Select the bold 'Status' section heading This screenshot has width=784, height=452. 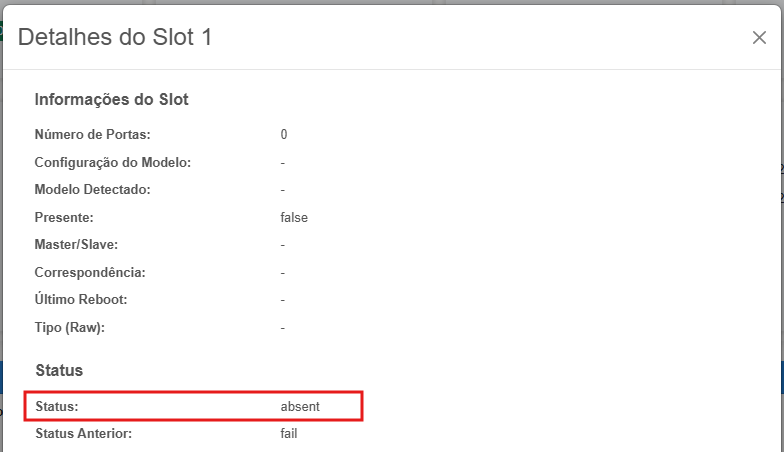coord(59,370)
